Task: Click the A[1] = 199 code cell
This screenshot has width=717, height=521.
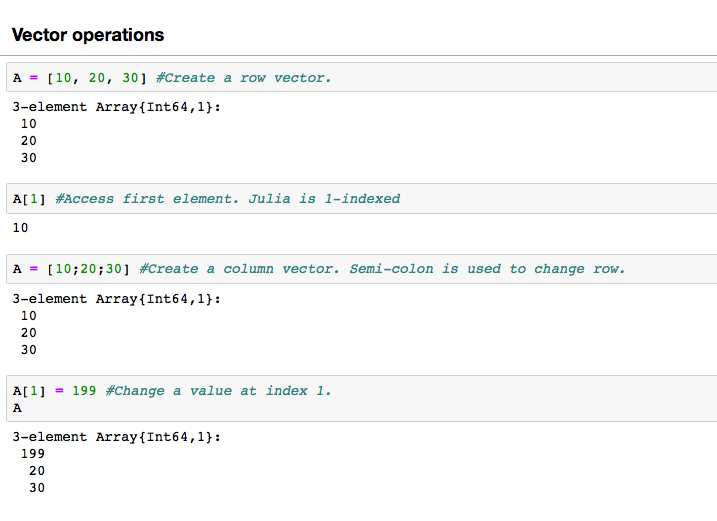Action: [362, 398]
